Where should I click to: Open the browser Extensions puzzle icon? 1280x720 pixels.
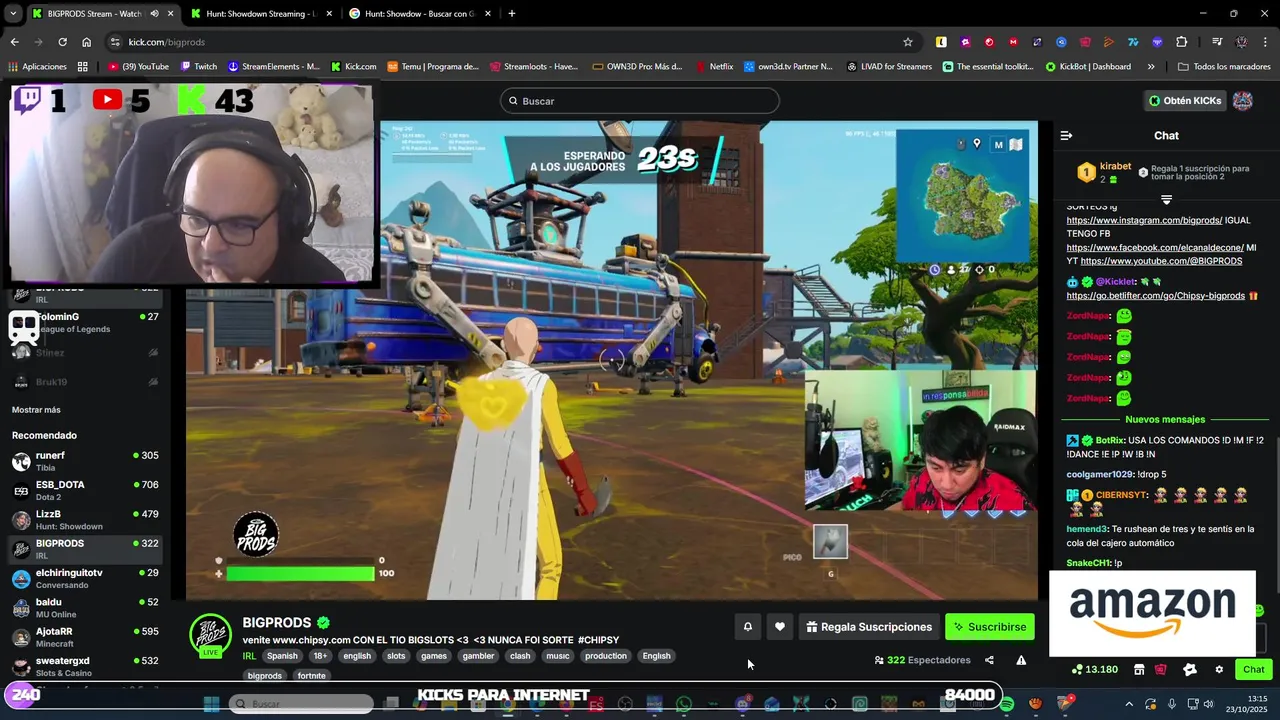[1182, 42]
